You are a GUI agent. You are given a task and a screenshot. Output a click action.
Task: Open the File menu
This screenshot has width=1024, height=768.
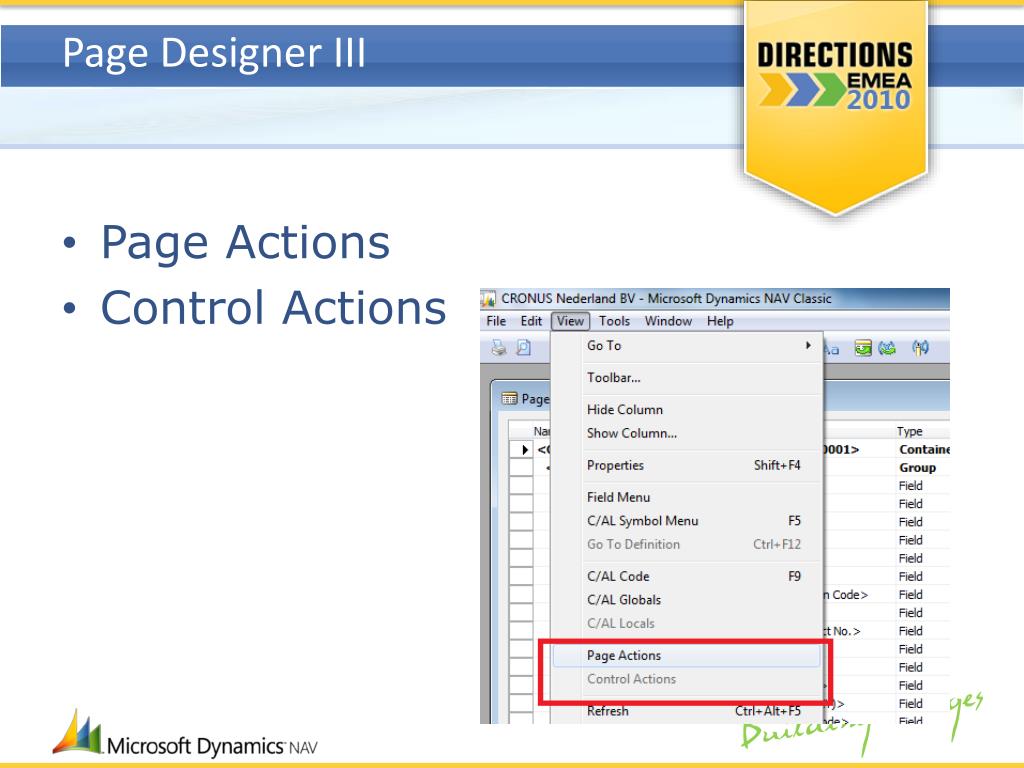coord(496,321)
